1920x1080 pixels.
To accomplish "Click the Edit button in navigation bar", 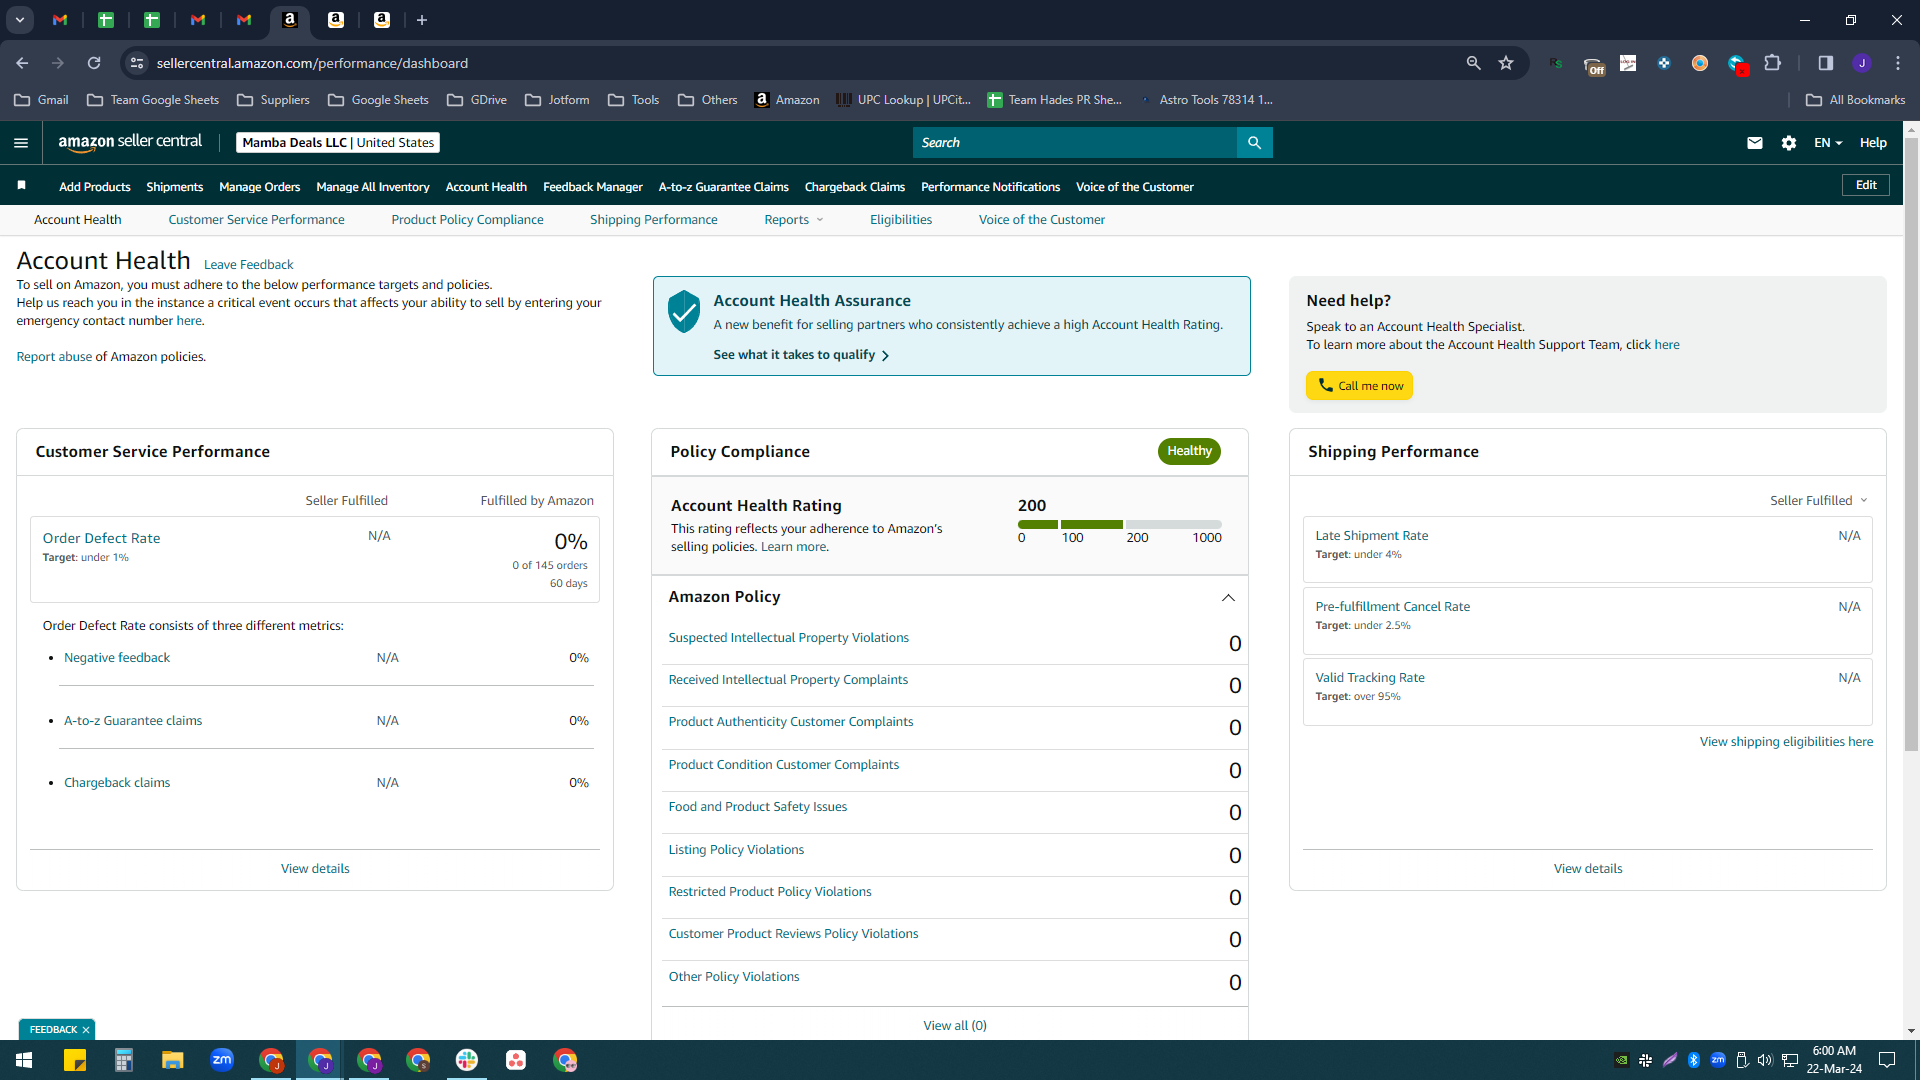I will pos(1865,185).
